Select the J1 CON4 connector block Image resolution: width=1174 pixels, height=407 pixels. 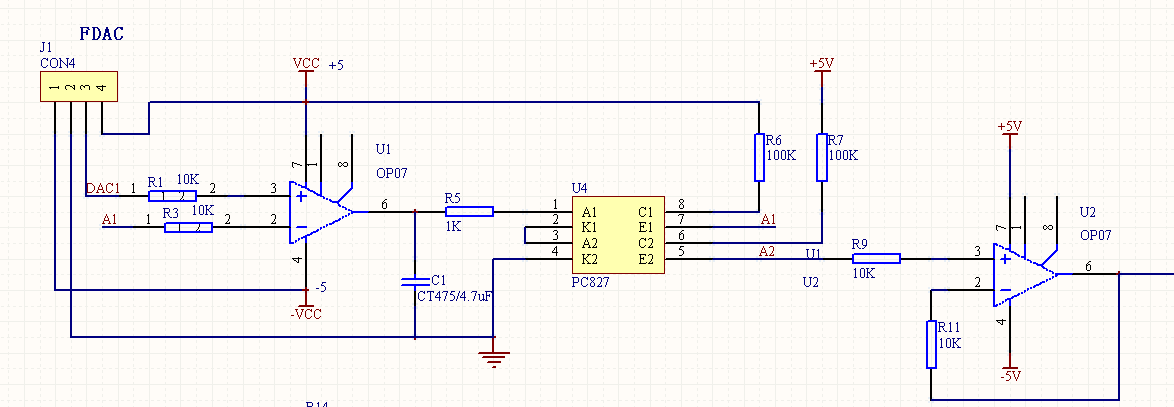click(79, 87)
